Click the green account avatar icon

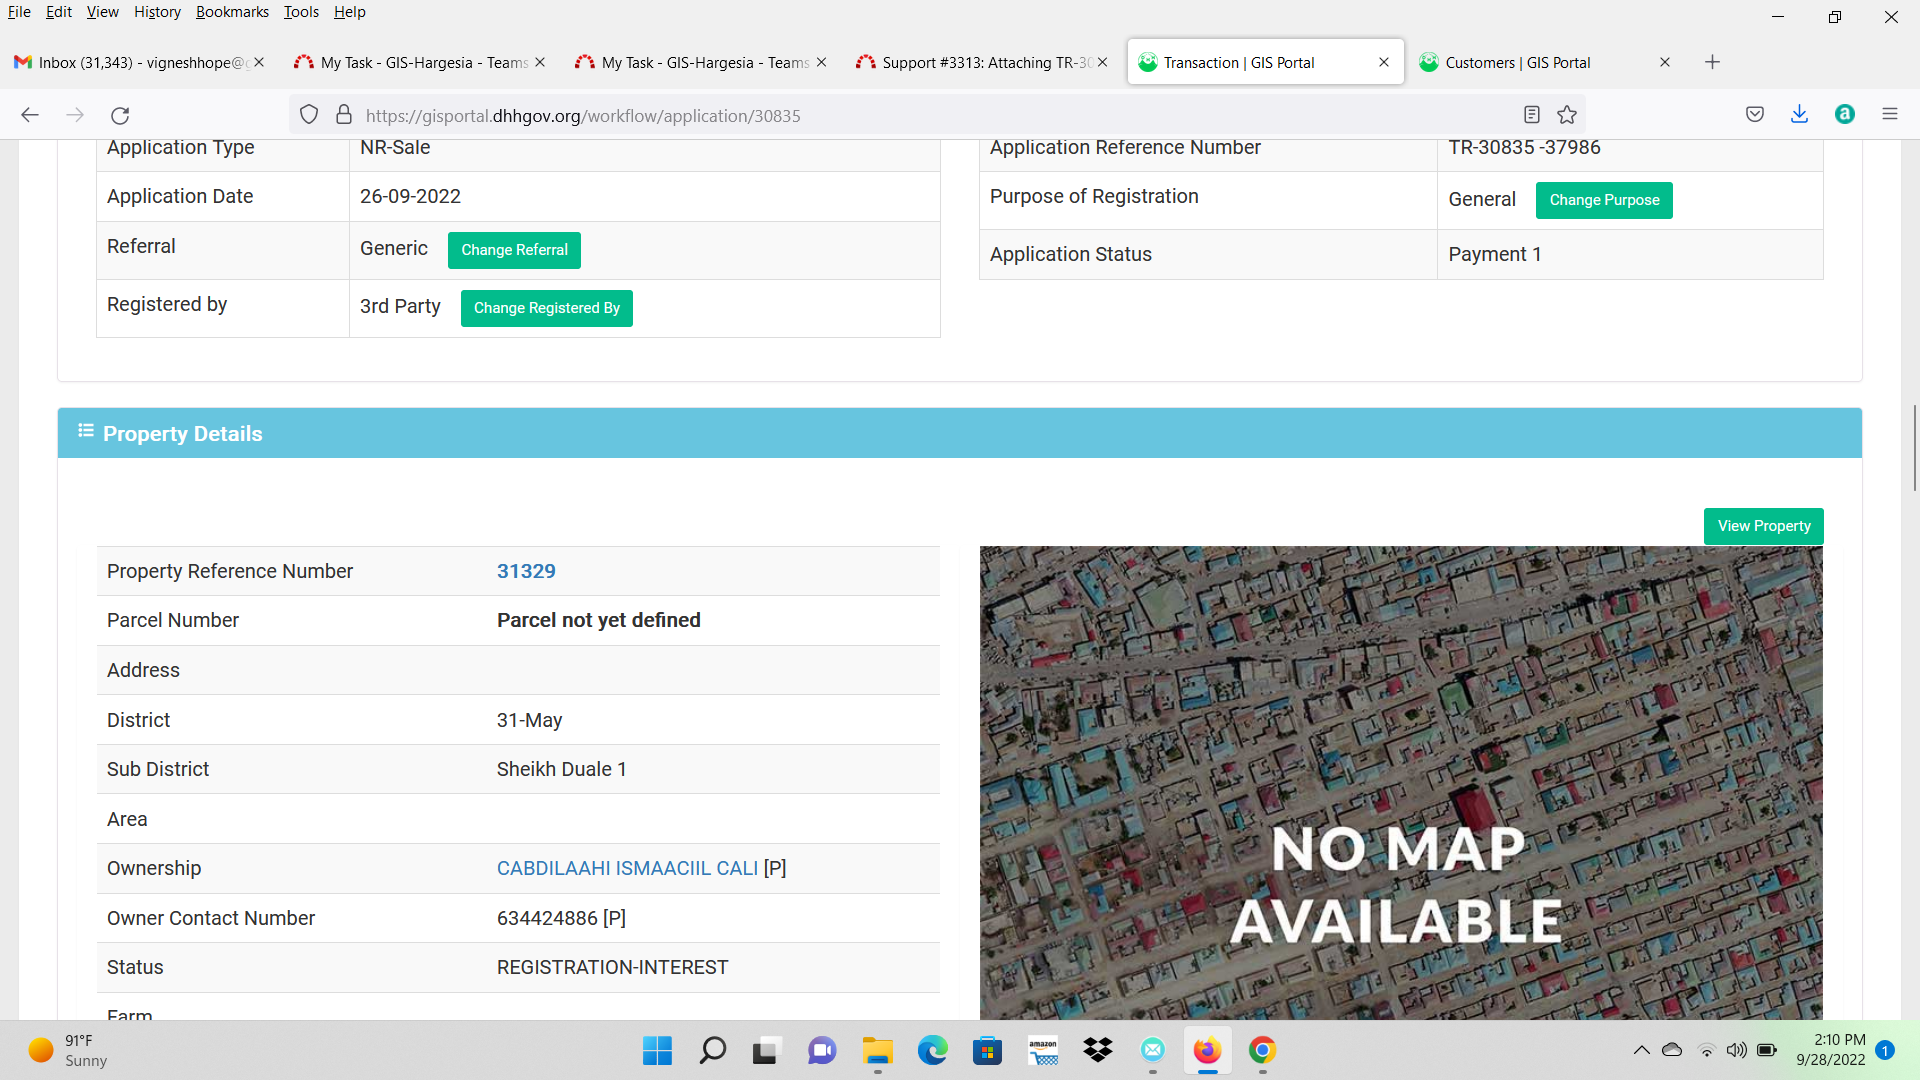pyautogui.click(x=1845, y=114)
